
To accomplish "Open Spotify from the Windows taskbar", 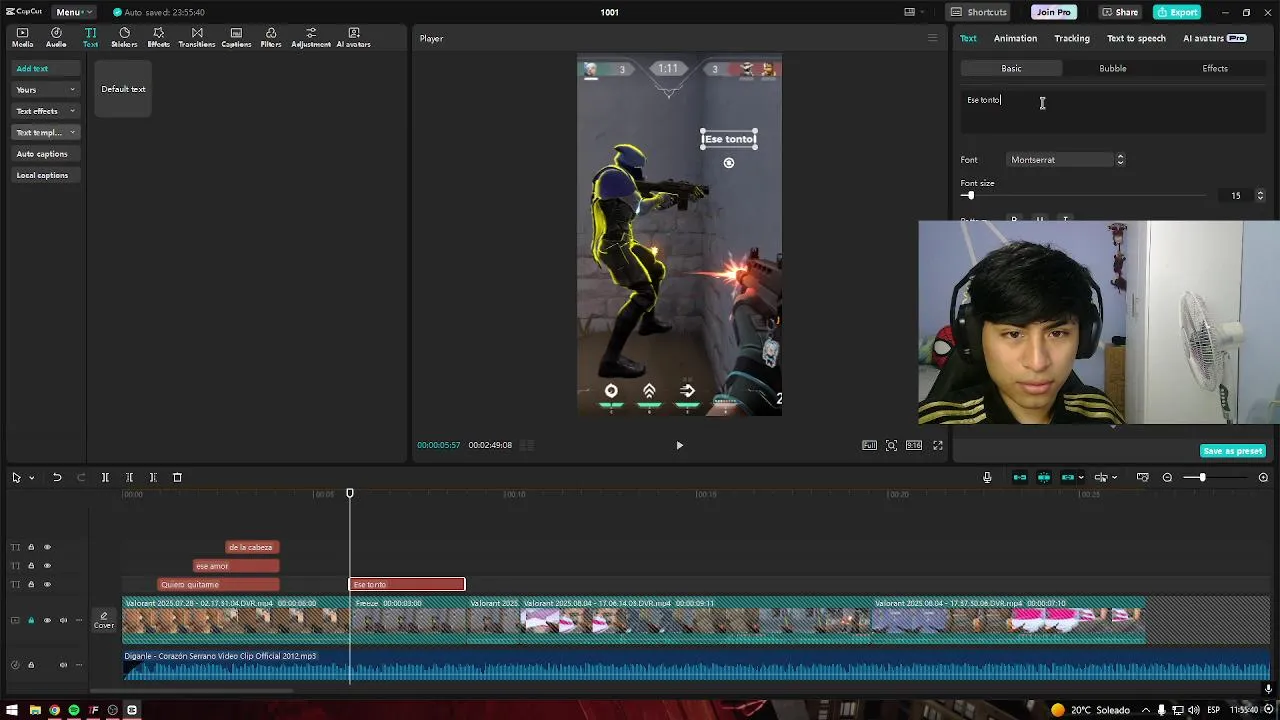I will 73,710.
